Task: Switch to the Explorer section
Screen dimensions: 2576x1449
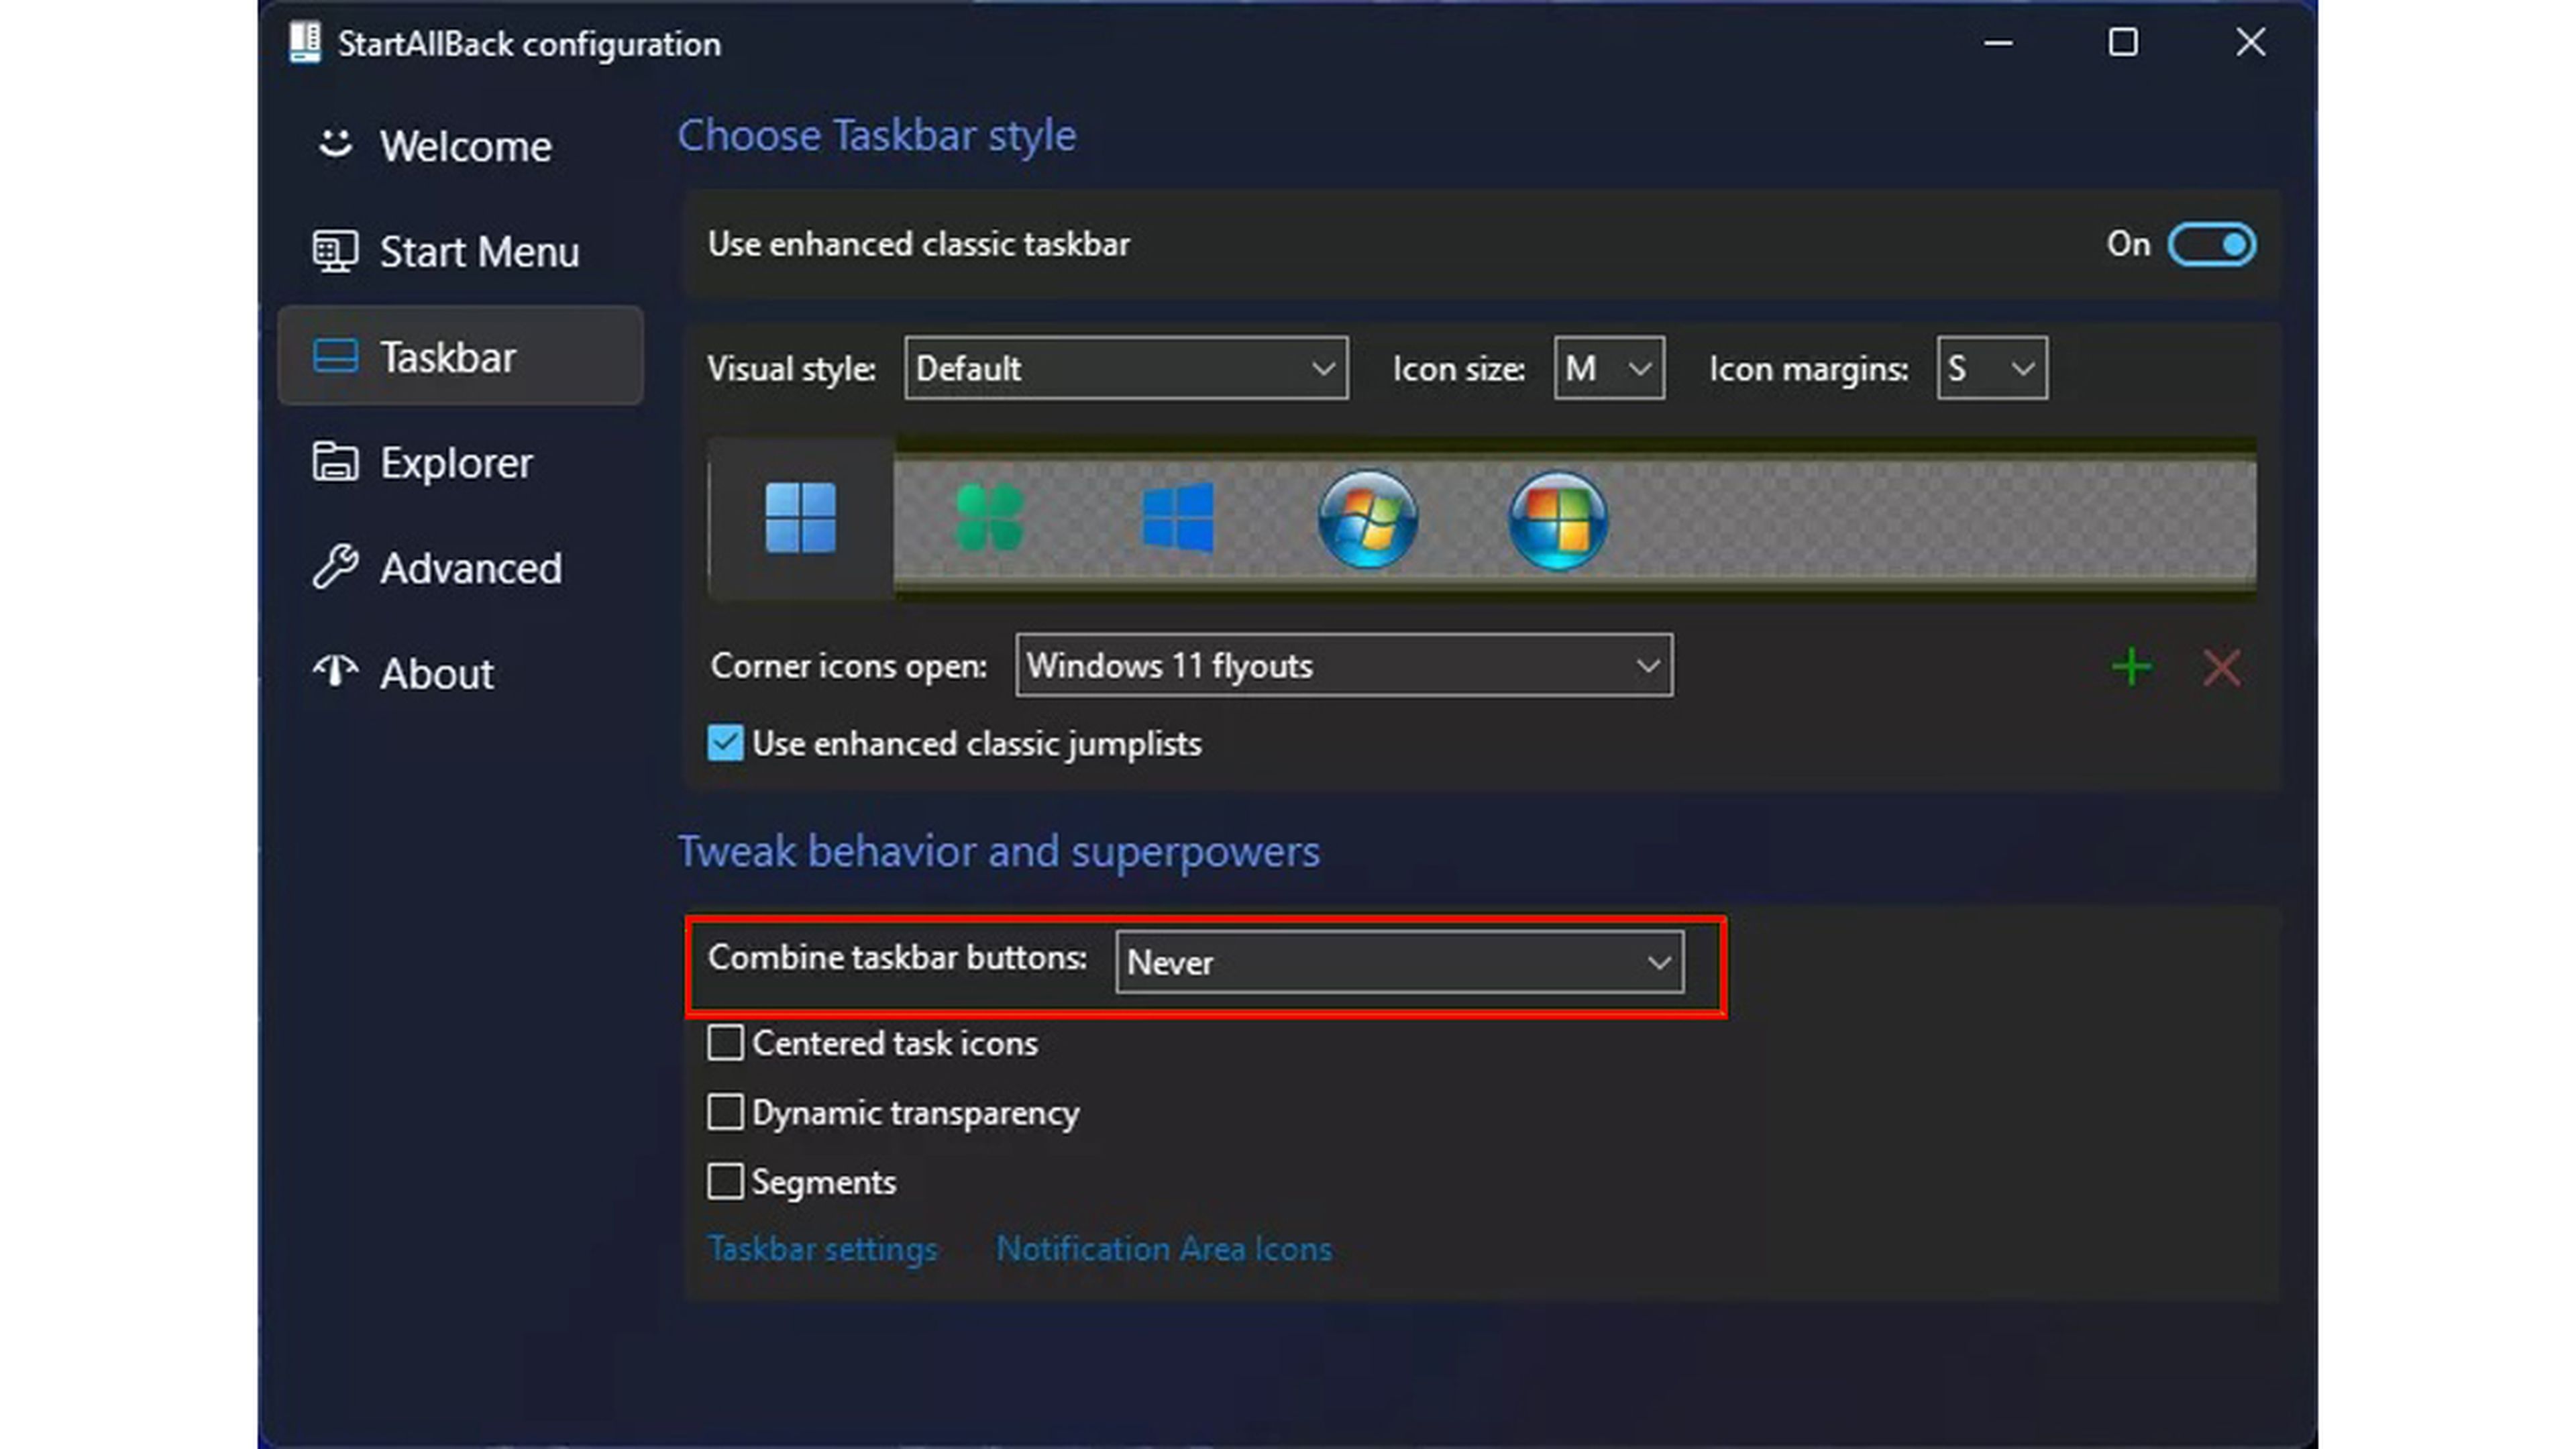Action: coord(460,462)
